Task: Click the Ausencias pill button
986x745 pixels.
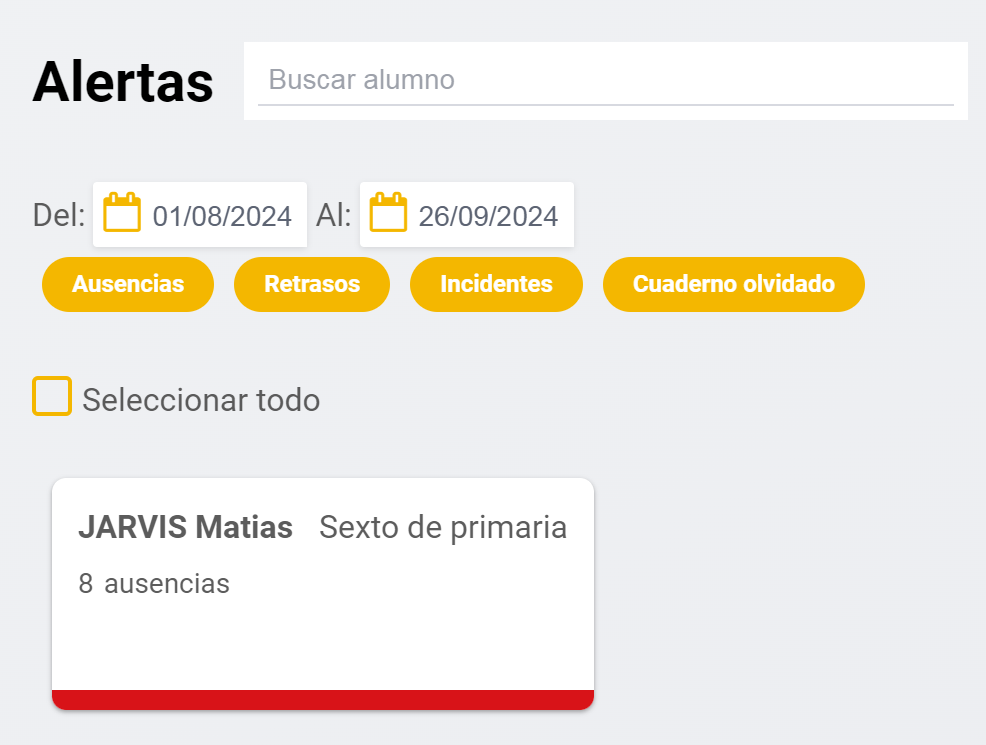Action: [x=127, y=284]
